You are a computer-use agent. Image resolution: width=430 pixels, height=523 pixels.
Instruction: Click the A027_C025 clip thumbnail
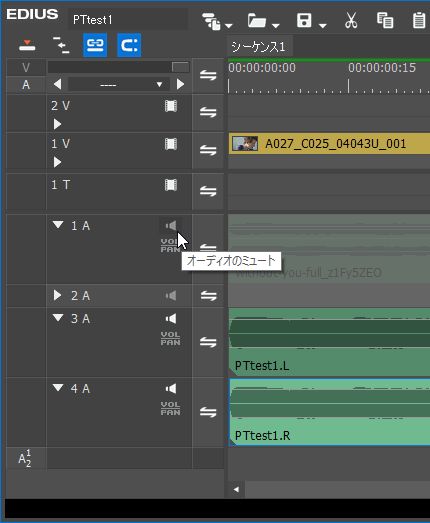[245, 143]
